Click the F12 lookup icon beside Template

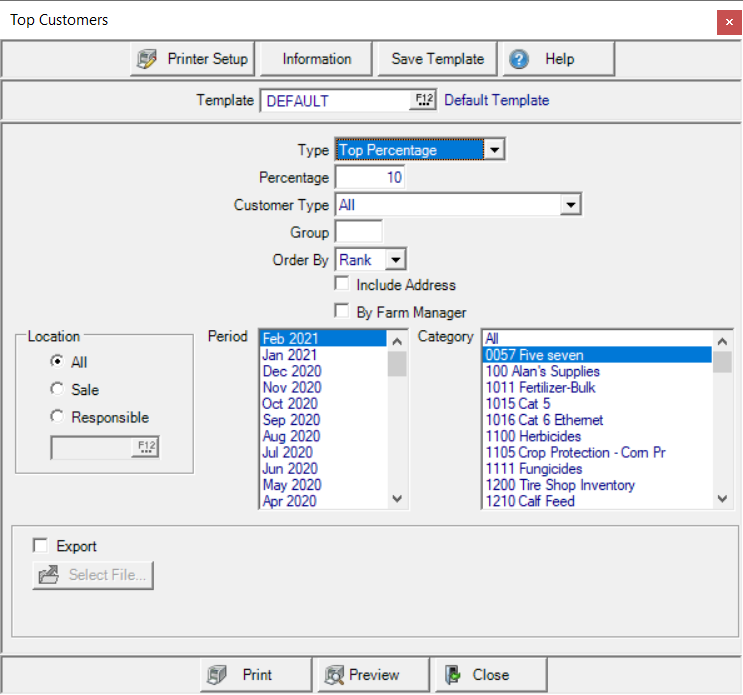pos(424,100)
